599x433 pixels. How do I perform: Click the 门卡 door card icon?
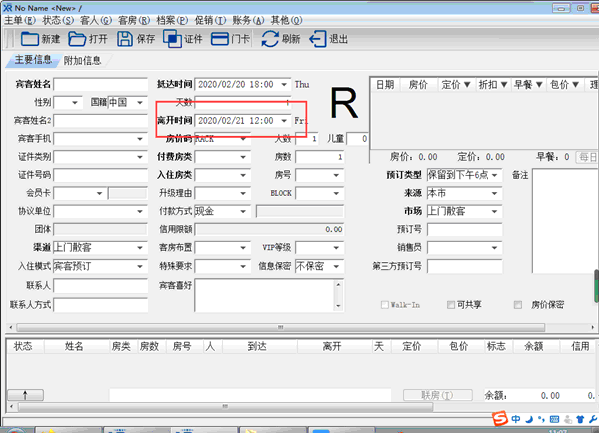click(x=220, y=39)
